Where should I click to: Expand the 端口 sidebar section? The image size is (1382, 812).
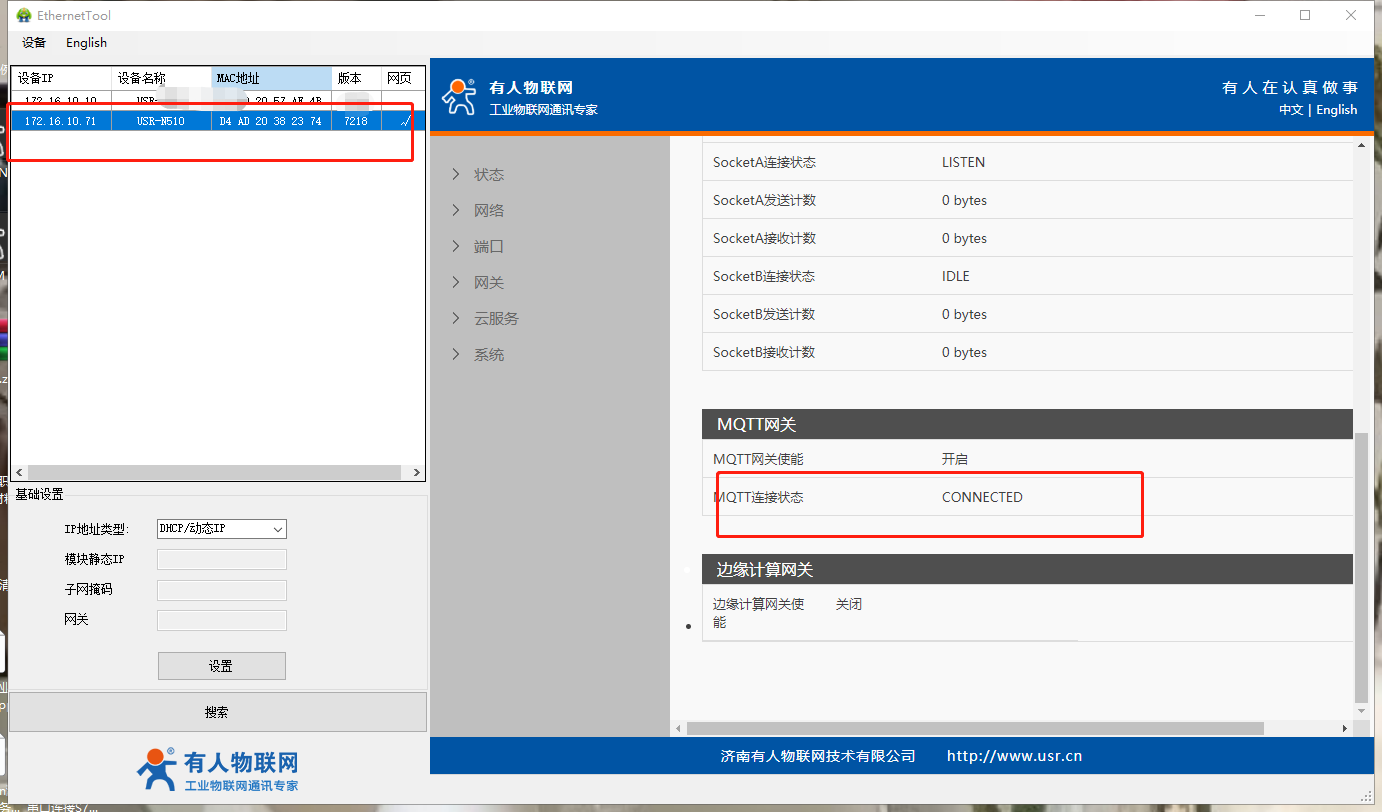click(x=488, y=247)
